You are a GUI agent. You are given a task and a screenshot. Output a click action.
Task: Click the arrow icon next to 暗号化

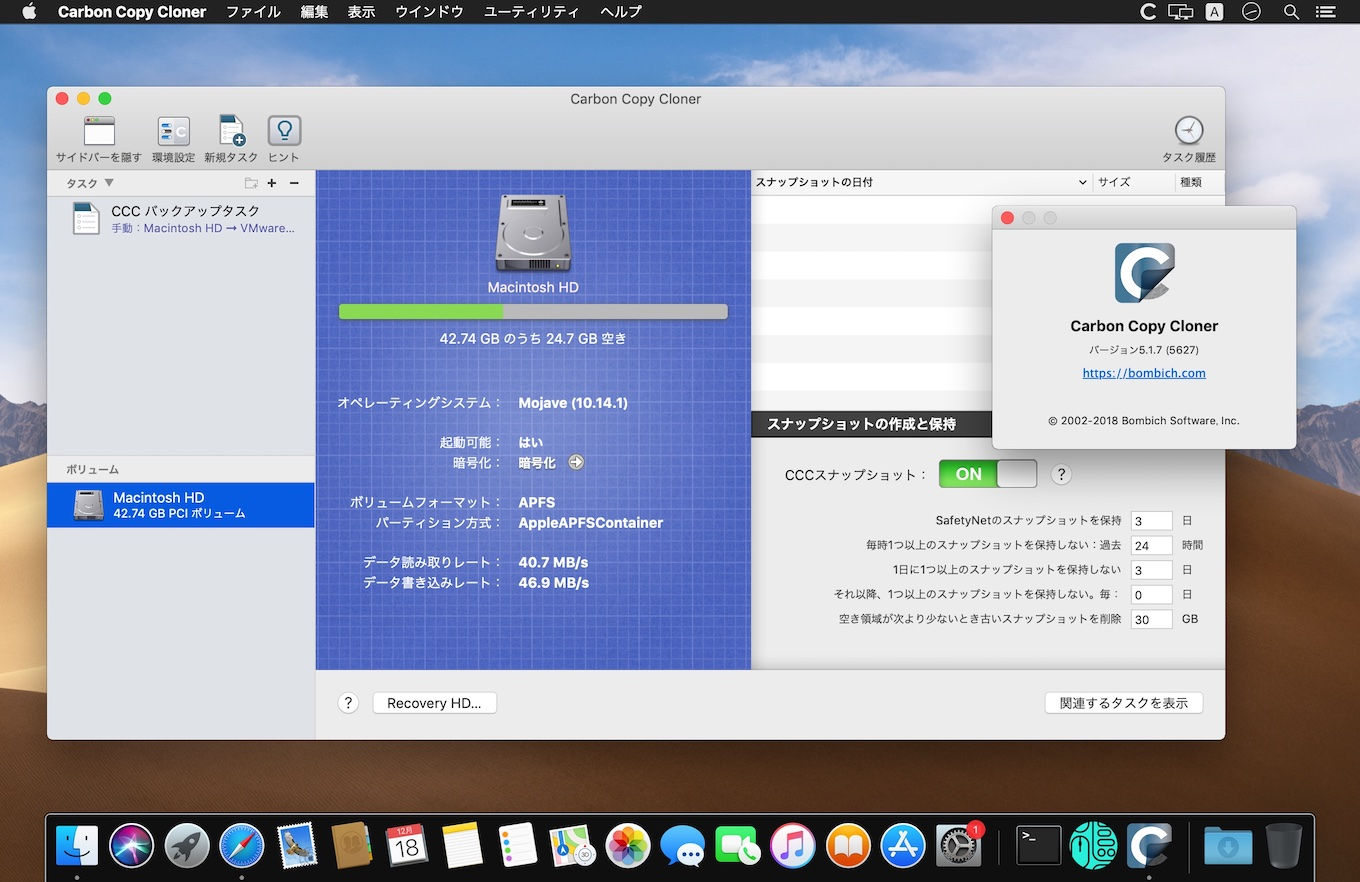[x=576, y=462]
